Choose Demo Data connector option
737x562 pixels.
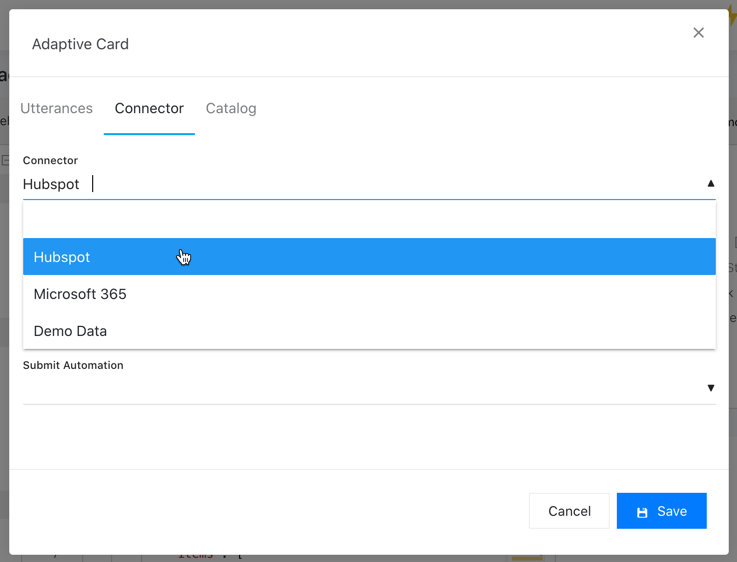(x=369, y=331)
